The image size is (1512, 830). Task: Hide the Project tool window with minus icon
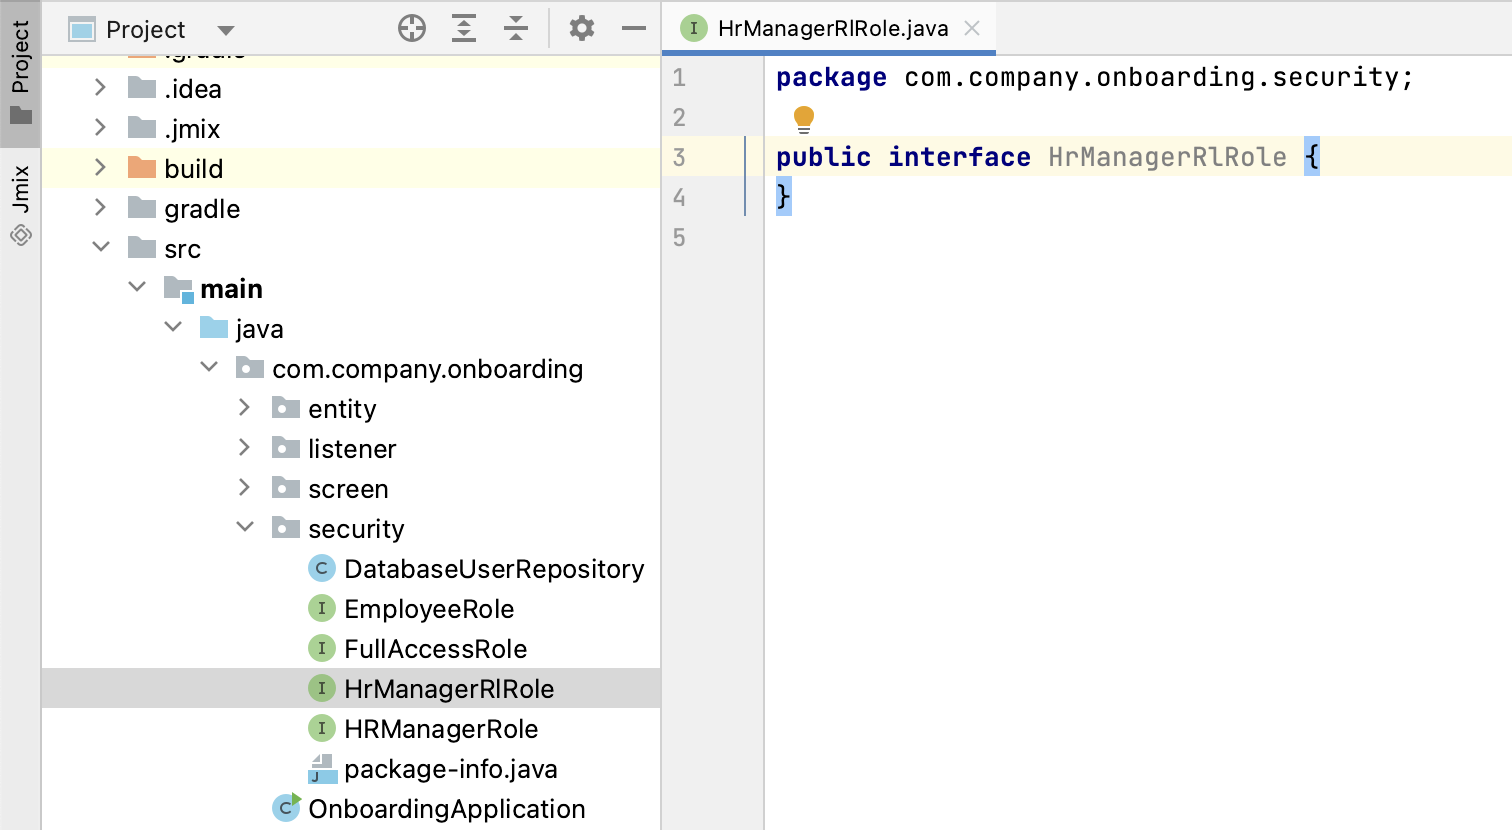pyautogui.click(x=634, y=29)
